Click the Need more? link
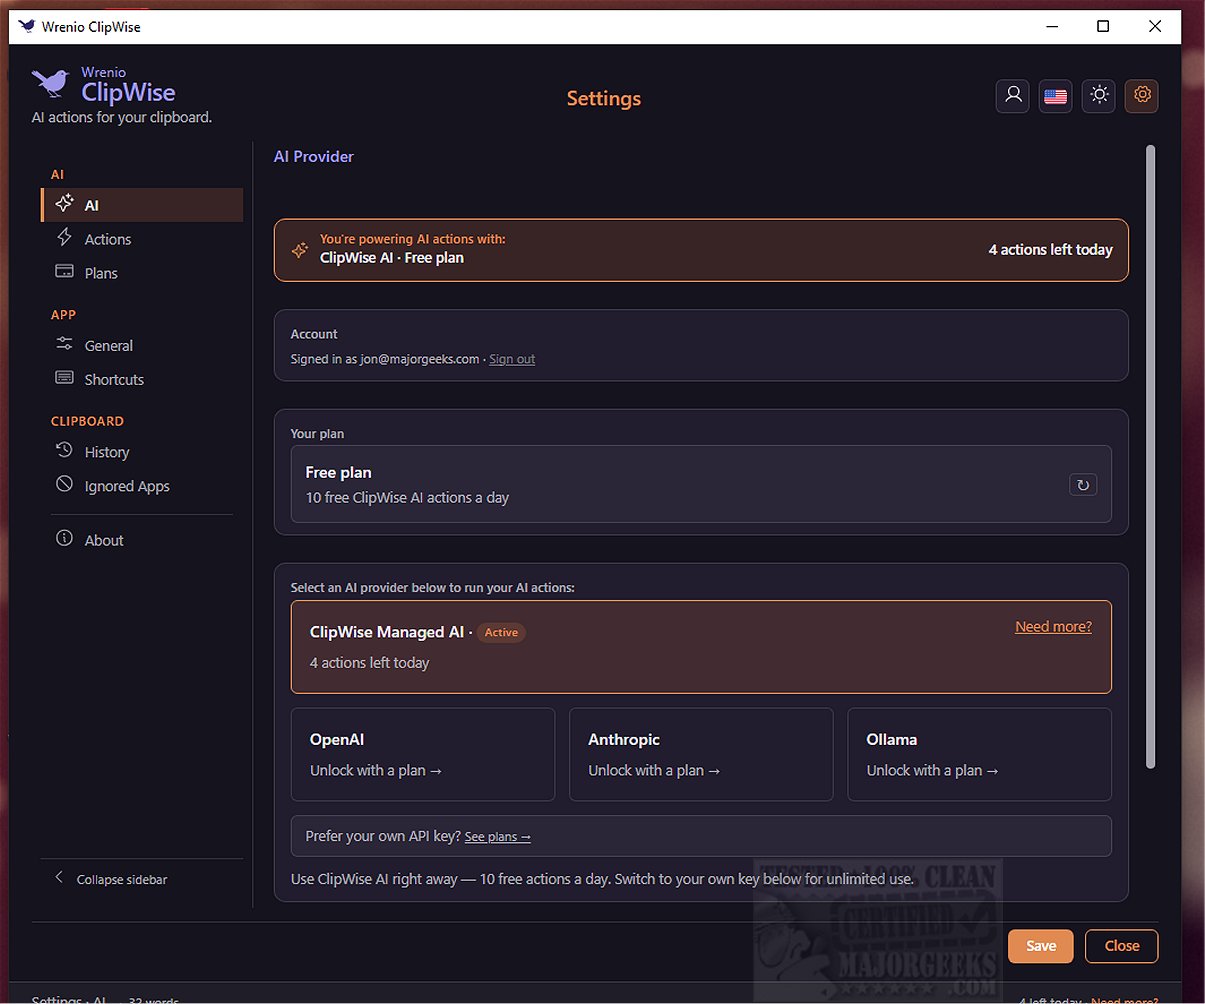The image size is (1205, 1004). [x=1053, y=627]
